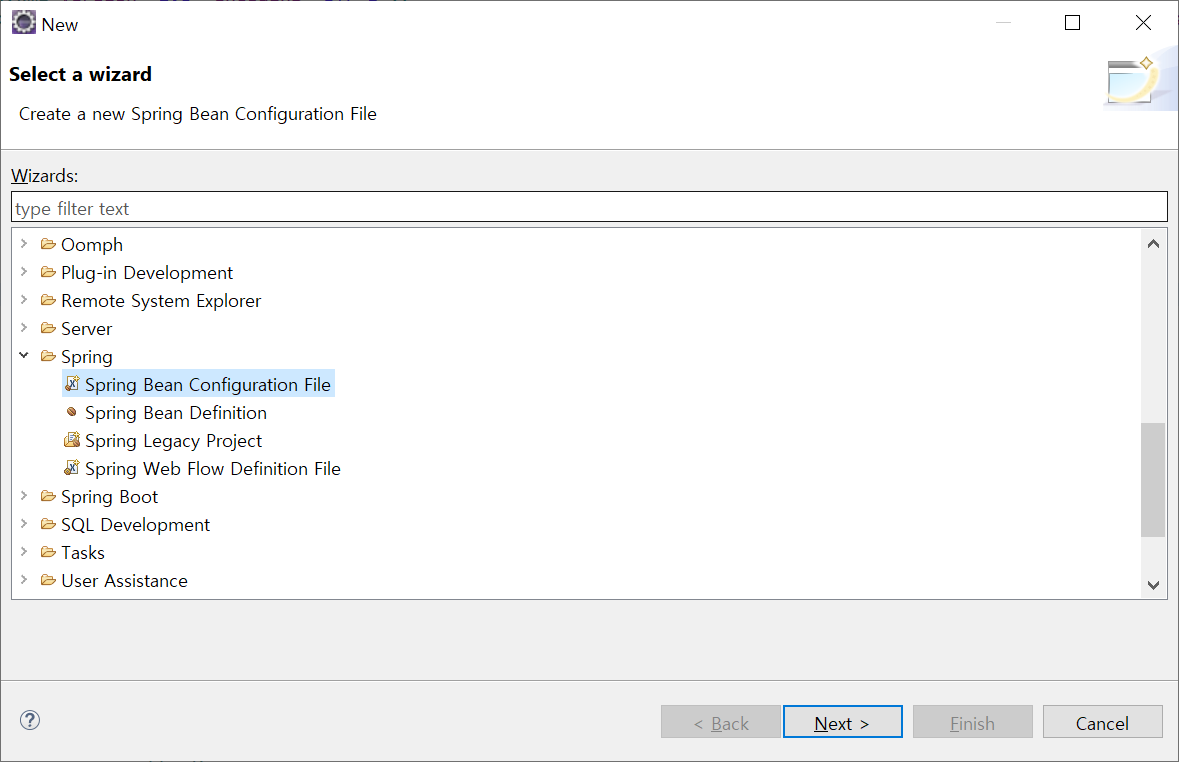Click the wizard list scroll up arrow
The image size is (1179, 762).
(1153, 244)
